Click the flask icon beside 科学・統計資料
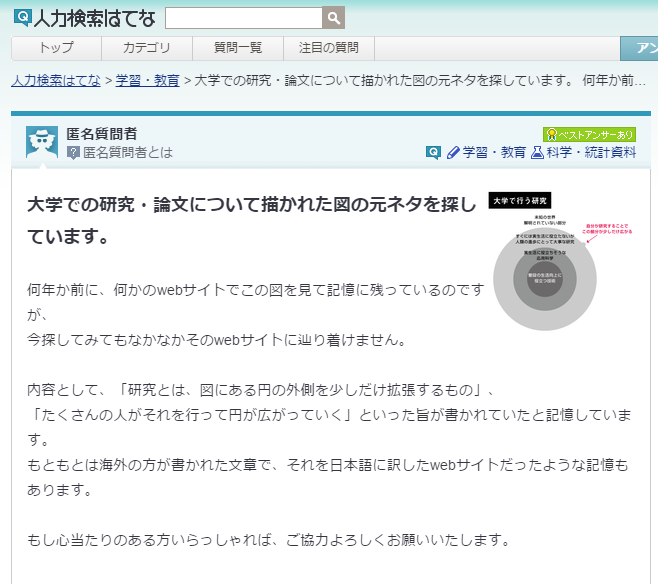The width and height of the screenshot is (658, 584). pos(537,152)
